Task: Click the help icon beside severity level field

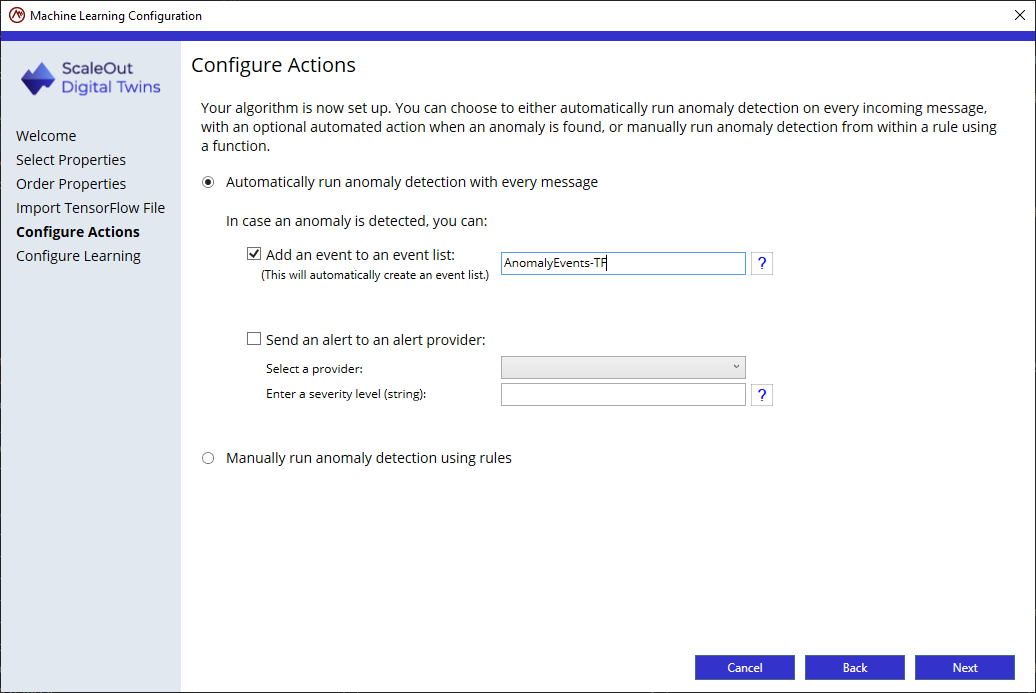Action: (x=761, y=395)
